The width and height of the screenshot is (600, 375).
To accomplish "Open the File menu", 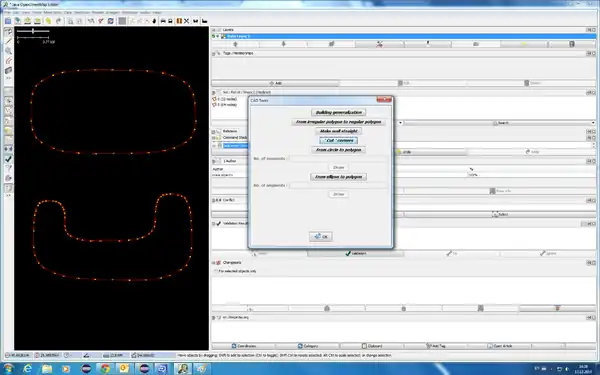I will tap(7, 13).
